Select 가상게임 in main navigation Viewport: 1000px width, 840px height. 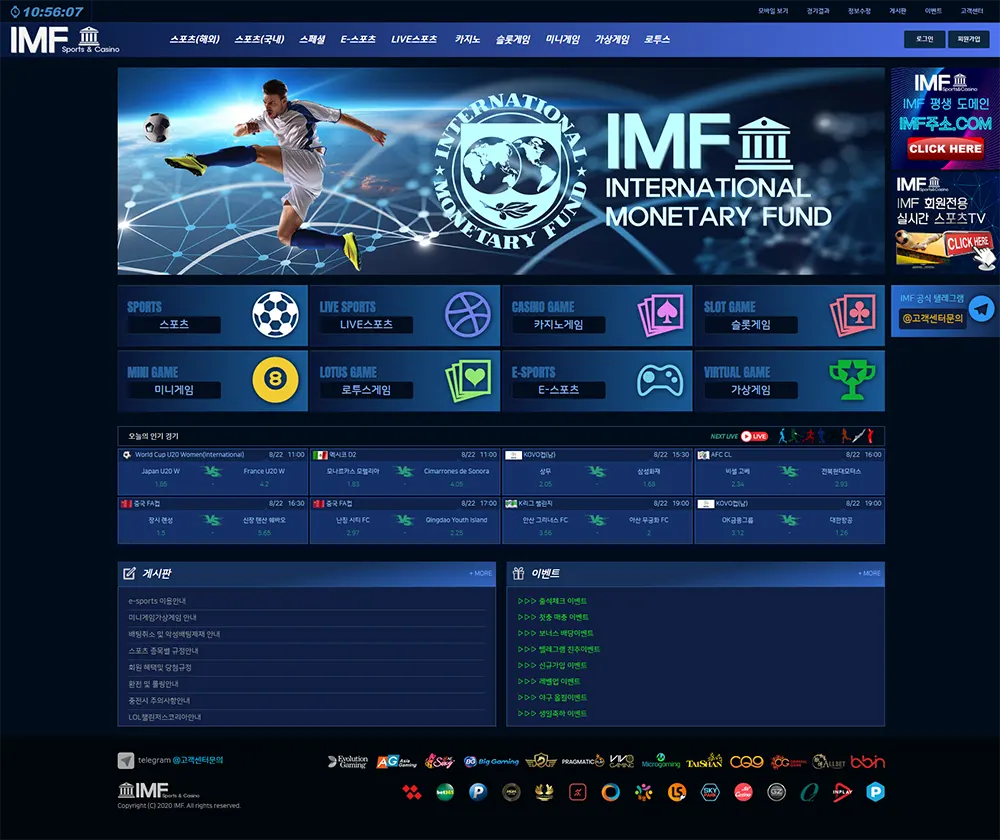tap(612, 40)
